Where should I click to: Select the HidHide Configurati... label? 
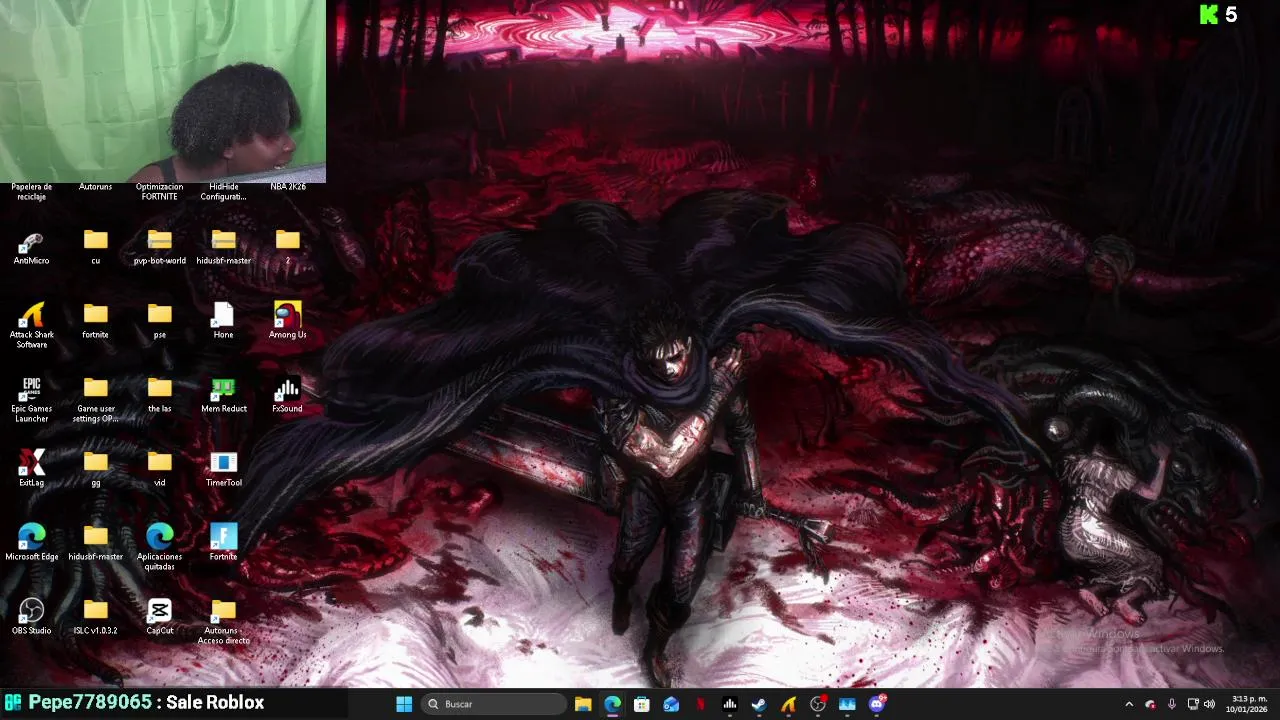[223, 191]
